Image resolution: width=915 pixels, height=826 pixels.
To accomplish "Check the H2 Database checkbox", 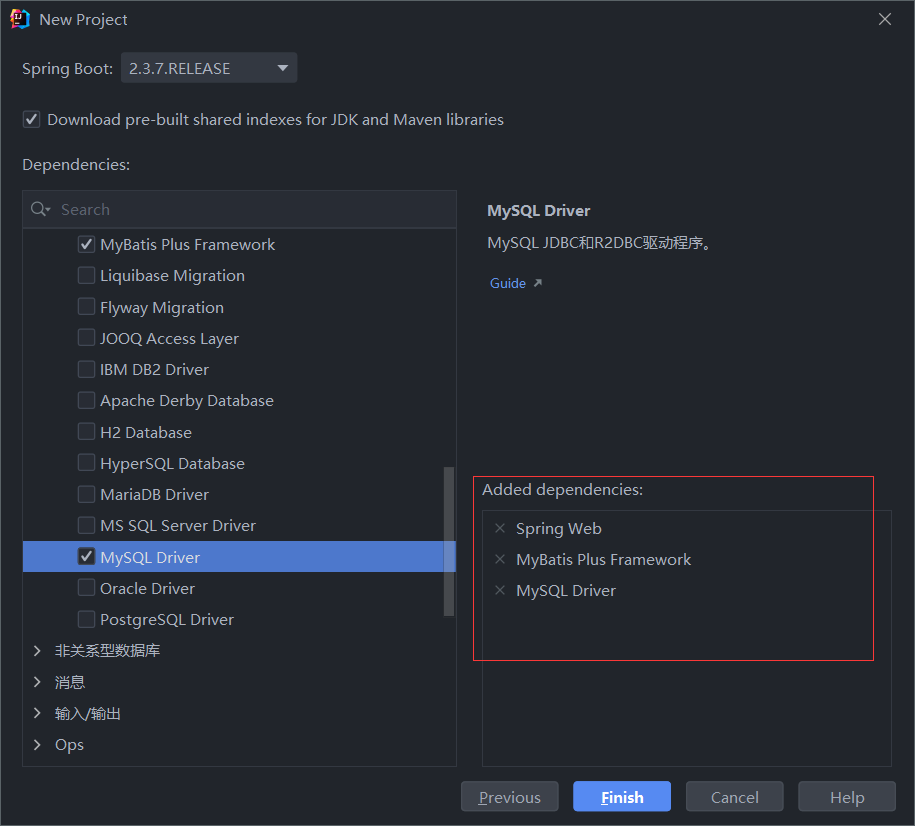I will pyautogui.click(x=86, y=431).
